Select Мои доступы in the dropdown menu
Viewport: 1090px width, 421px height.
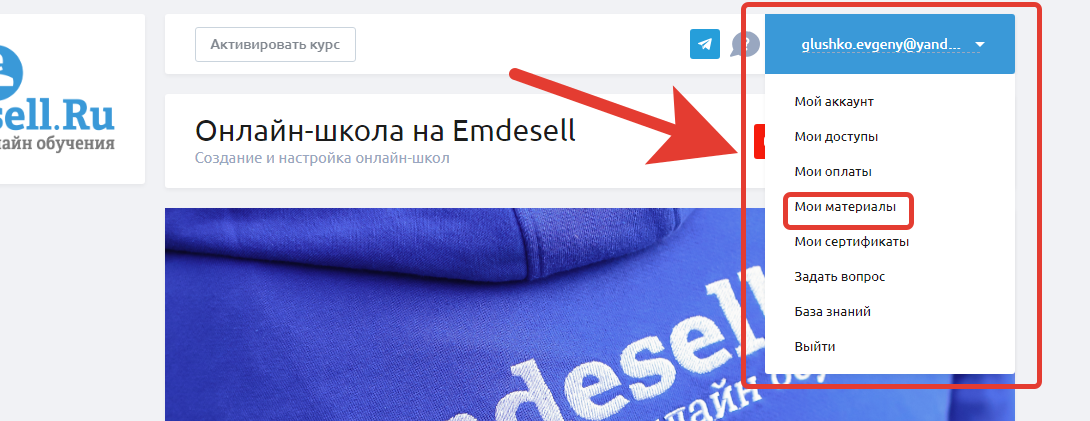pos(836,137)
